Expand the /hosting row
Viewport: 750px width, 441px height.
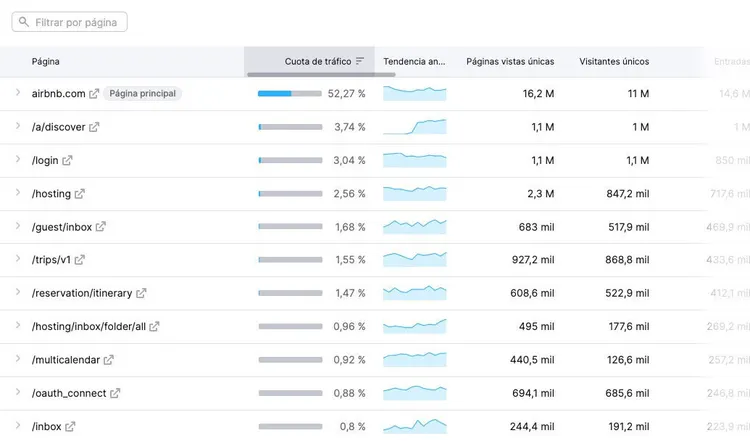(x=18, y=193)
